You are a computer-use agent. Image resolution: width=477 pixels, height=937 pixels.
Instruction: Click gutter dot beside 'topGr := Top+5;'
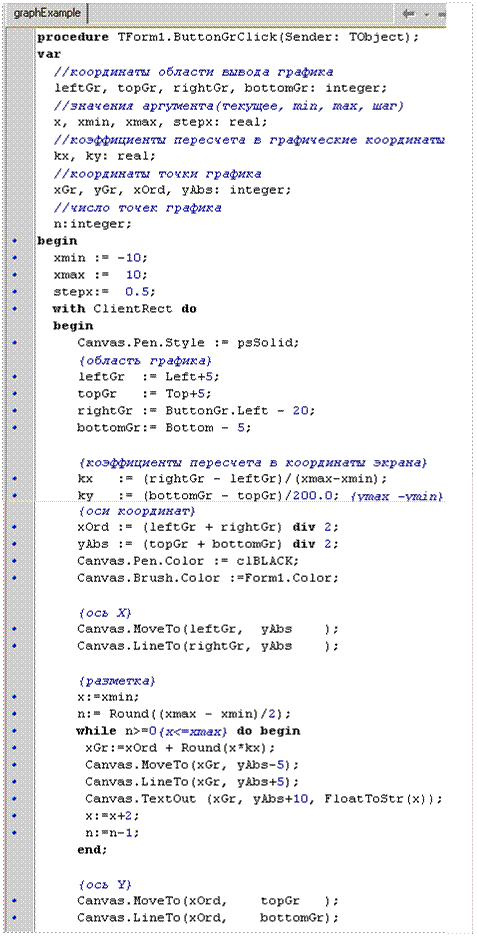click(14, 394)
